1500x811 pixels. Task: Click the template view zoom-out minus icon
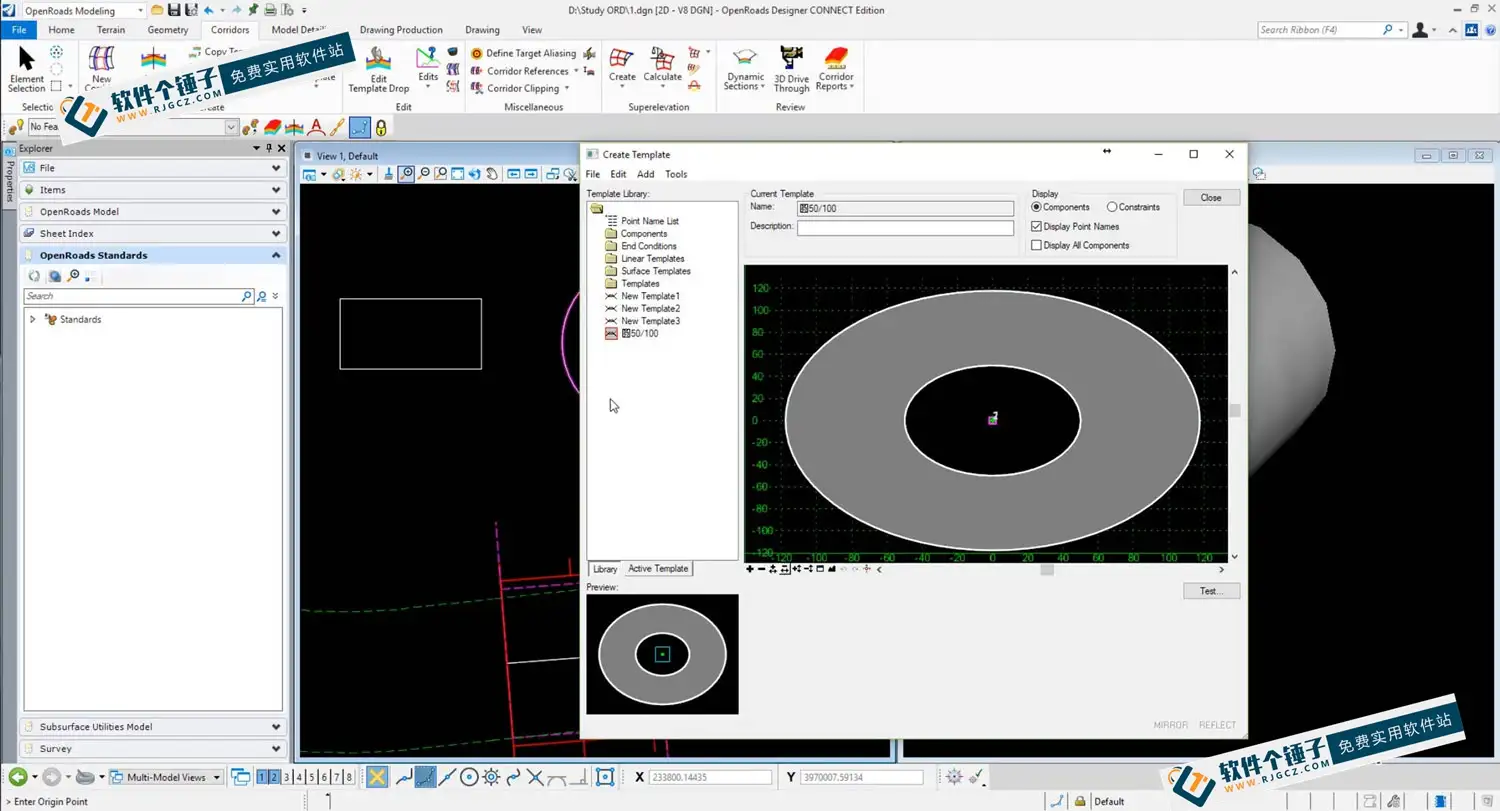tap(761, 569)
